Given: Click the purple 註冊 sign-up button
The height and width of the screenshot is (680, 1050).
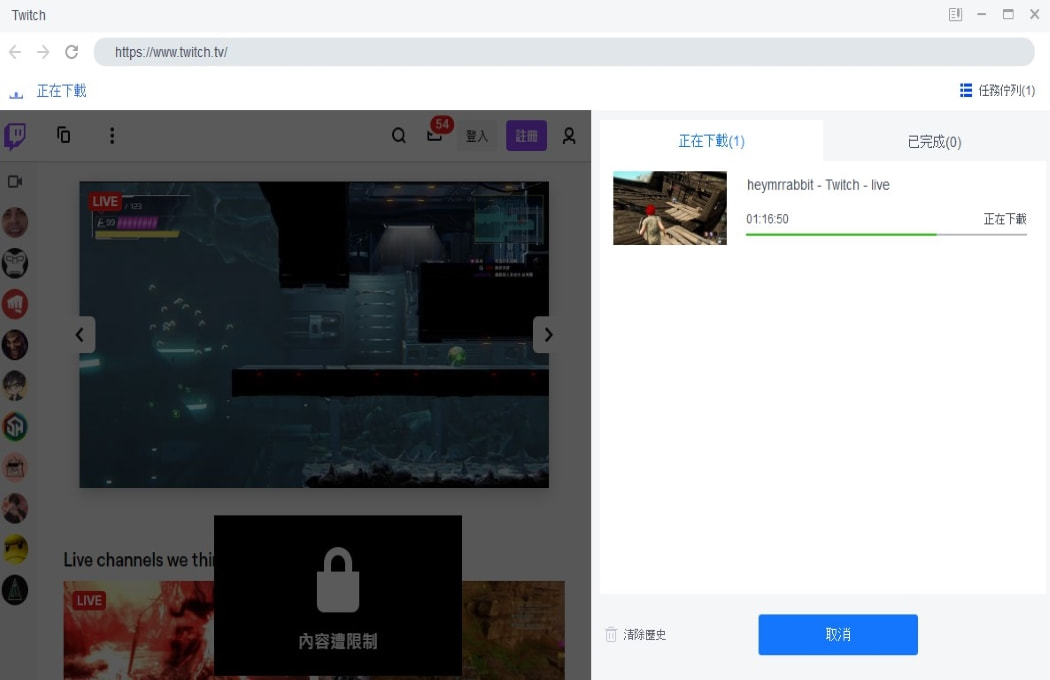Looking at the screenshot, I should [526, 136].
